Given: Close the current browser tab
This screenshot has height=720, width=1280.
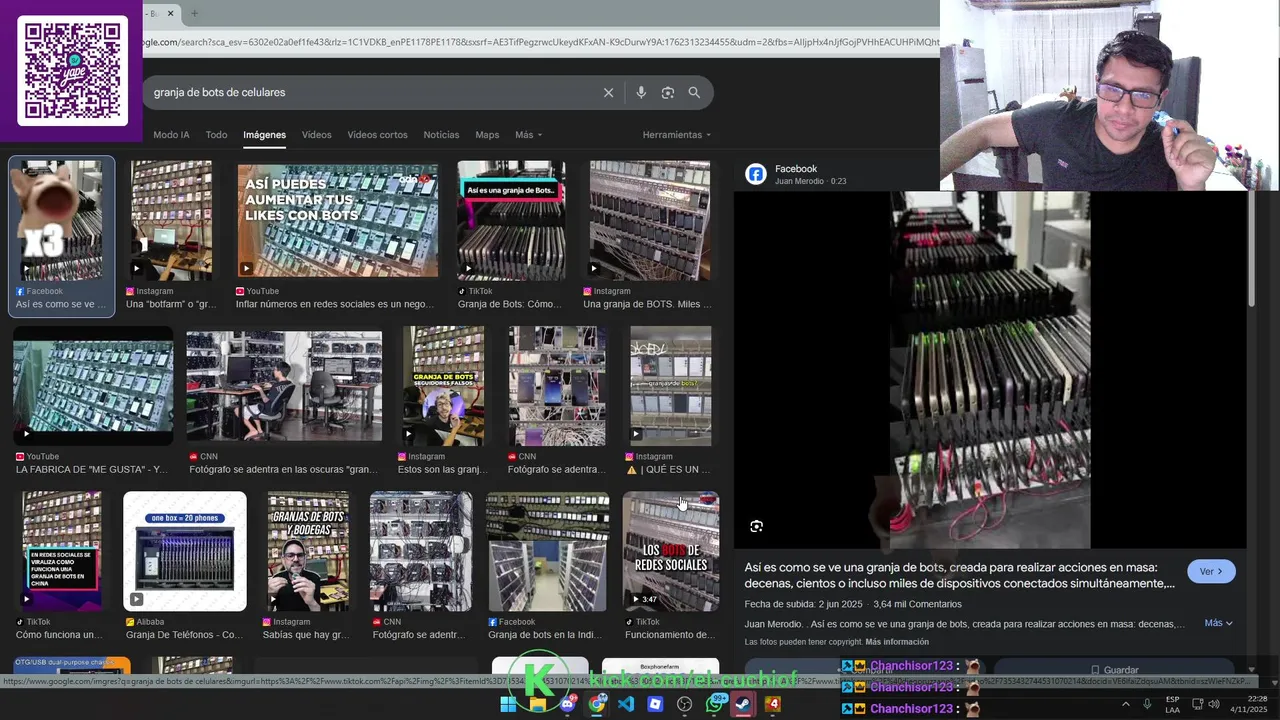Looking at the screenshot, I should [170, 13].
